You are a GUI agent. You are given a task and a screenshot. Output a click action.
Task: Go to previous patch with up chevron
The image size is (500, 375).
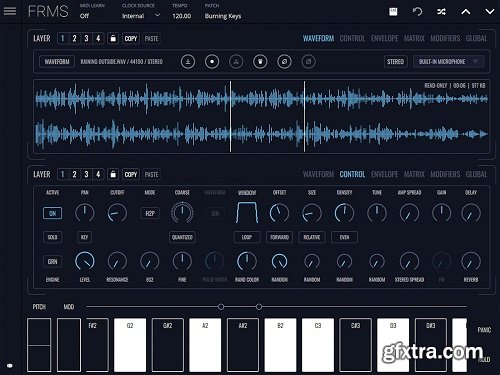point(466,12)
